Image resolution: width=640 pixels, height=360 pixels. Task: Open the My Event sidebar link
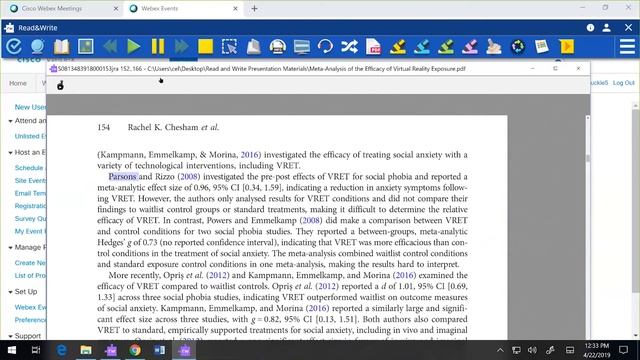pos(30,231)
